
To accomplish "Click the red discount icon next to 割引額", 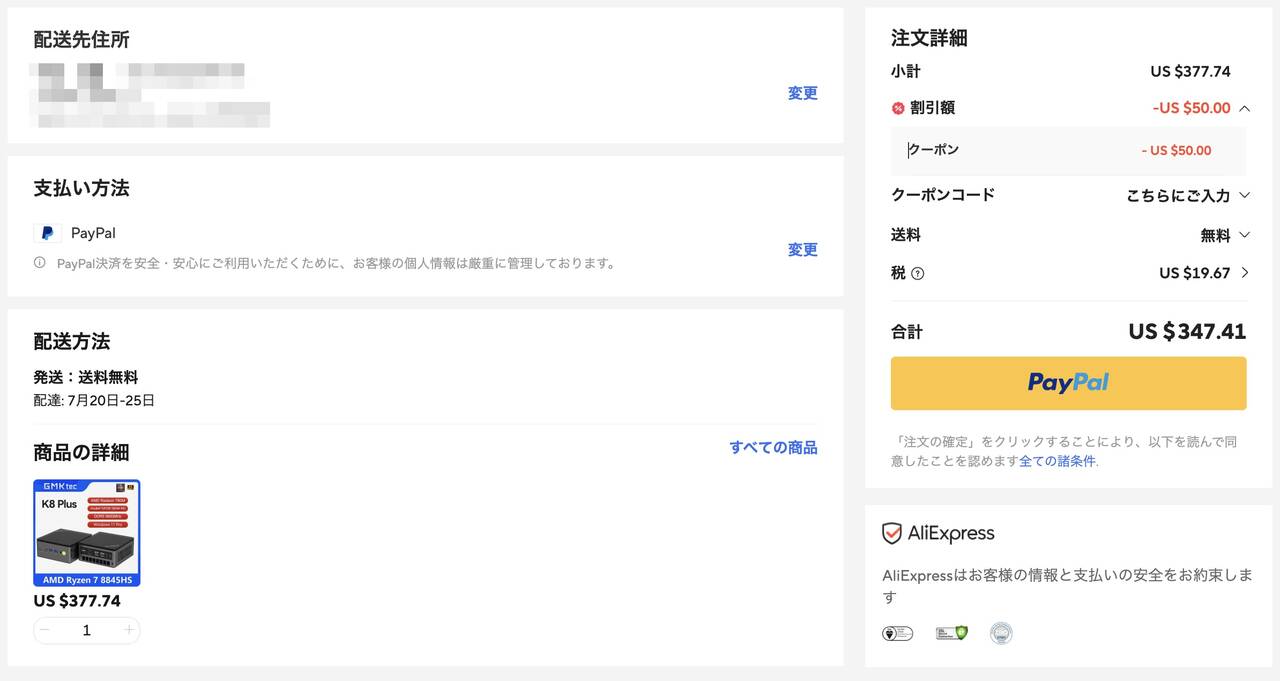I will (x=898, y=108).
